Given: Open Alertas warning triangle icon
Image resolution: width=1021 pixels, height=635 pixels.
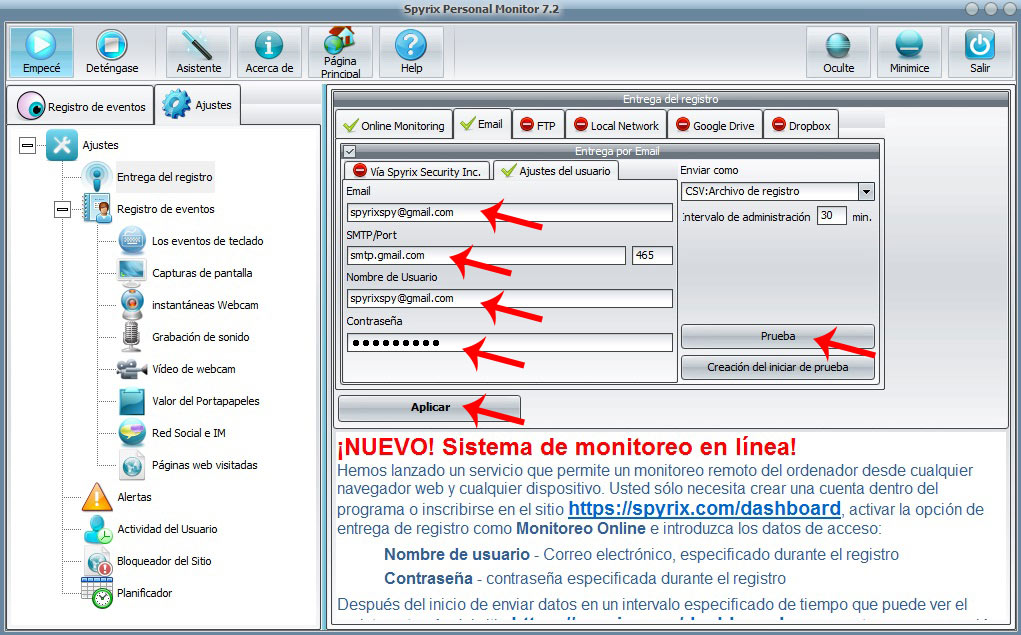Looking at the screenshot, I should coord(97,497).
